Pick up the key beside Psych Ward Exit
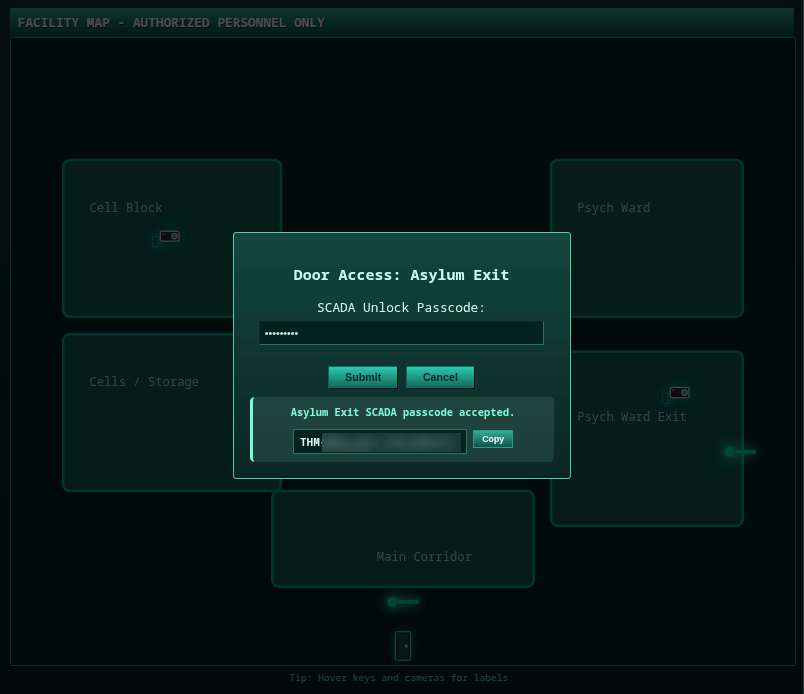Image resolution: width=804 pixels, height=694 pixels. [740, 452]
